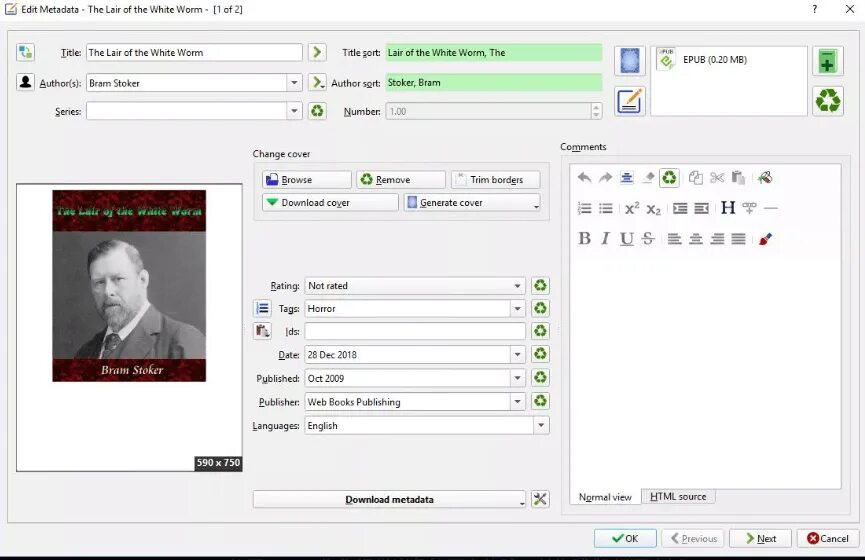Image resolution: width=865 pixels, height=560 pixels.
Task: Redo in the comments editor
Action: 606,178
